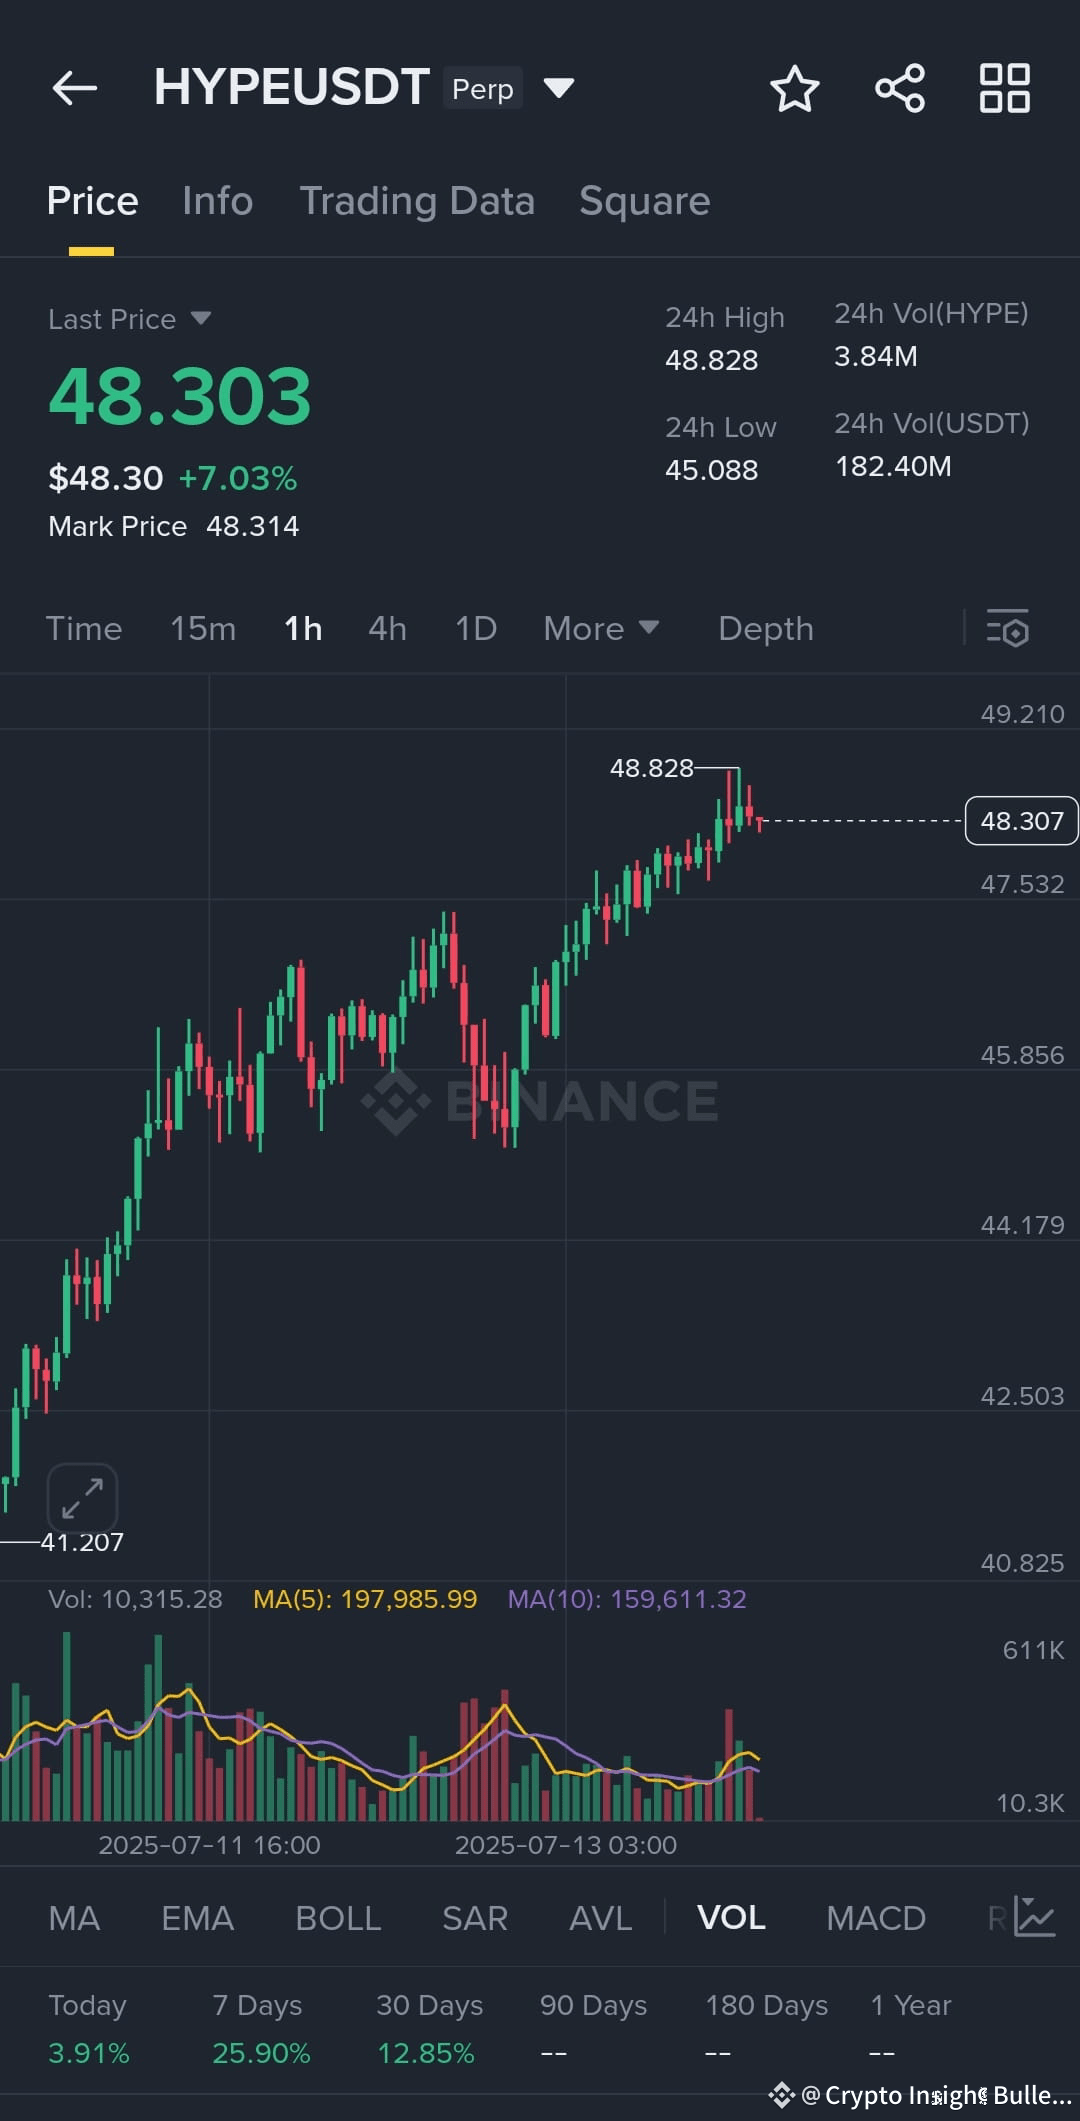Tap the 24h Vol(HYPE) value 3.84M
Image resolution: width=1080 pixels, height=2121 pixels.
pos(876,356)
